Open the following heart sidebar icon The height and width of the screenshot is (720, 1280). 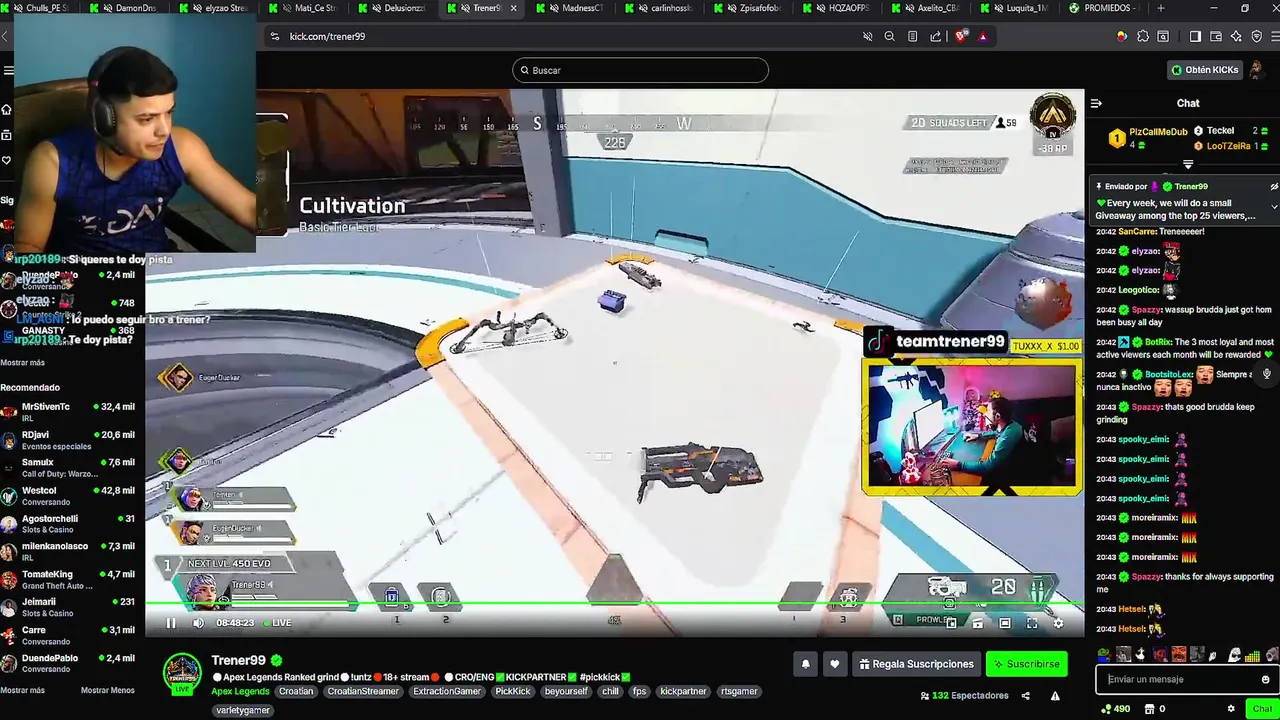pos(7,160)
